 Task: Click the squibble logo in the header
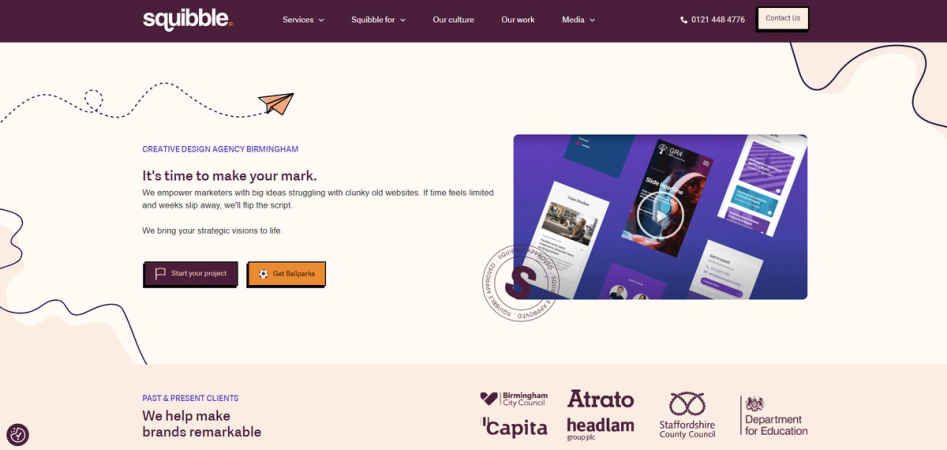click(188, 19)
